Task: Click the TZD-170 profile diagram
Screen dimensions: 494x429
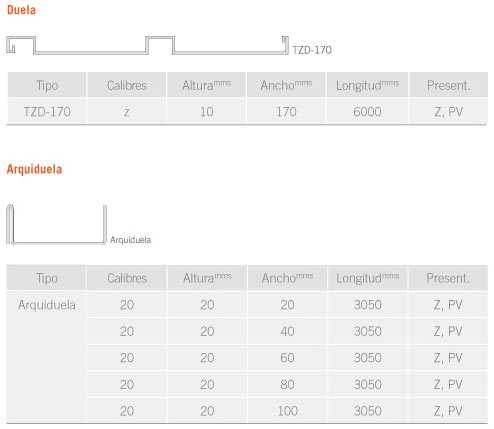Action: (x=147, y=45)
